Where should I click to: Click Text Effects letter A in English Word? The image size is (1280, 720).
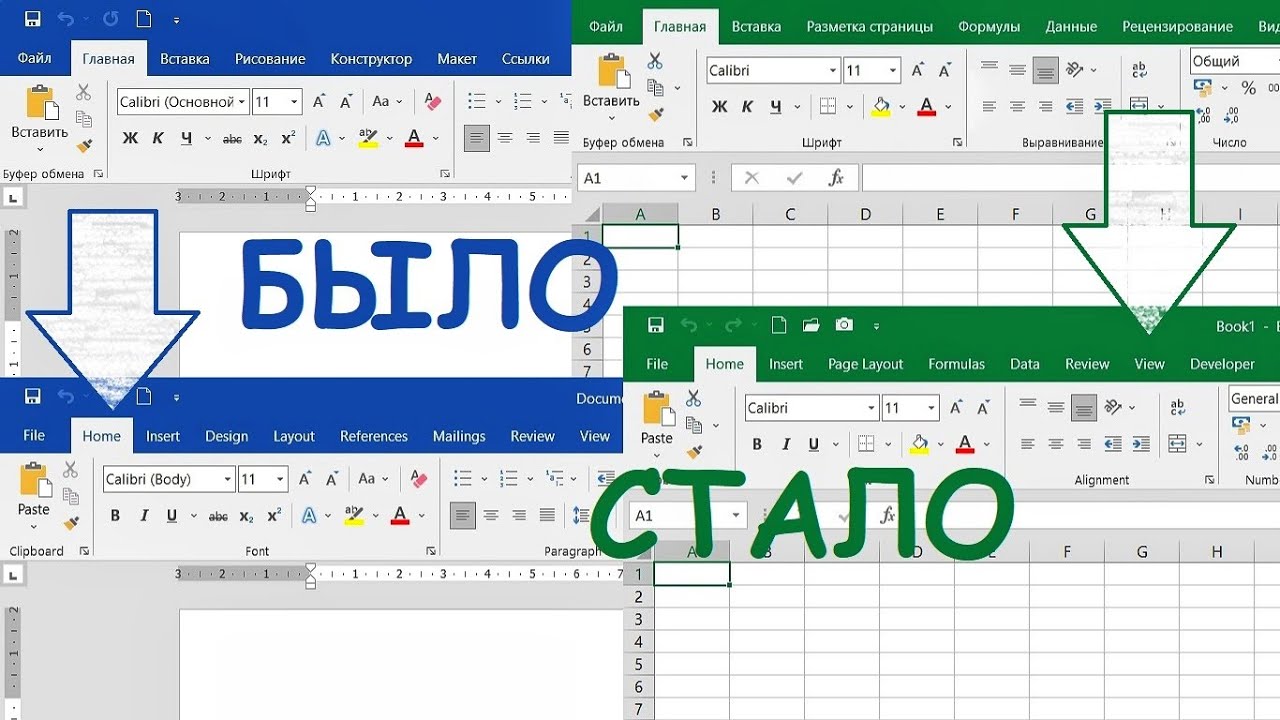tap(309, 516)
